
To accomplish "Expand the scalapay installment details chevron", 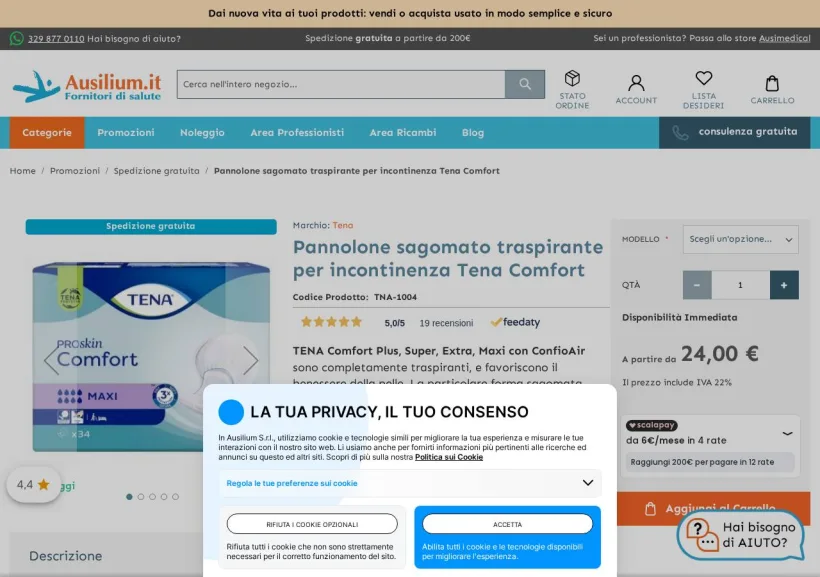I will 787,434.
